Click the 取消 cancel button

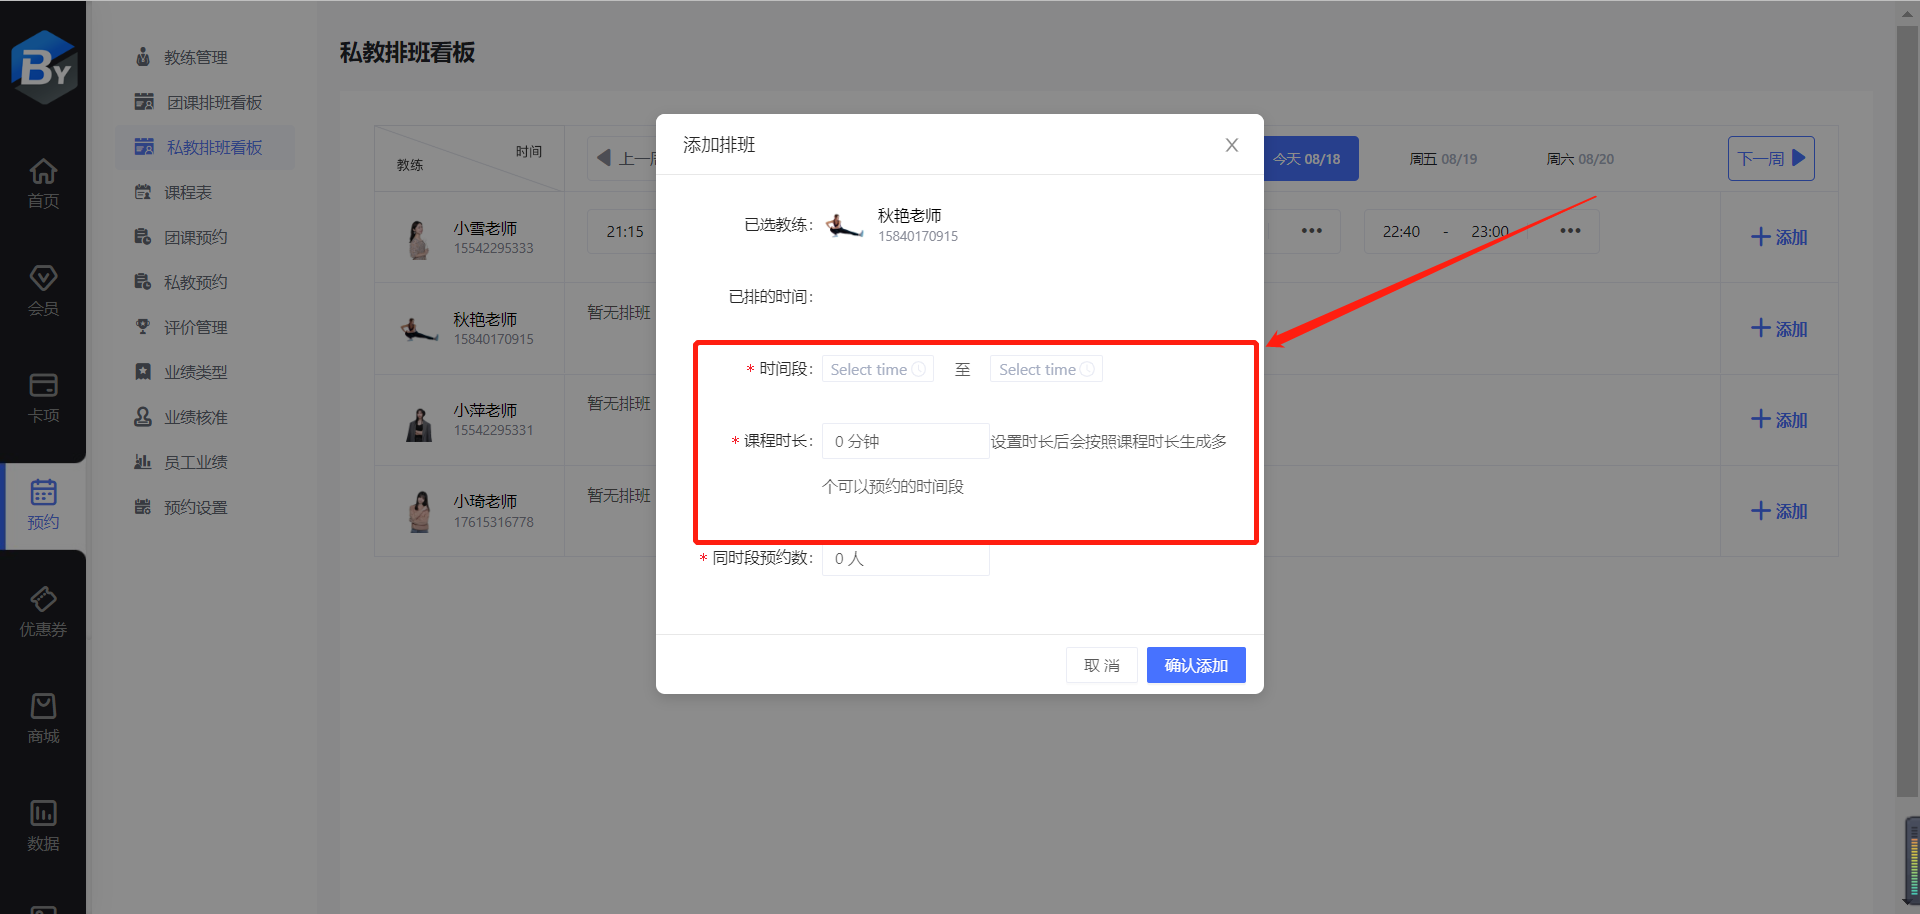[x=1101, y=664]
